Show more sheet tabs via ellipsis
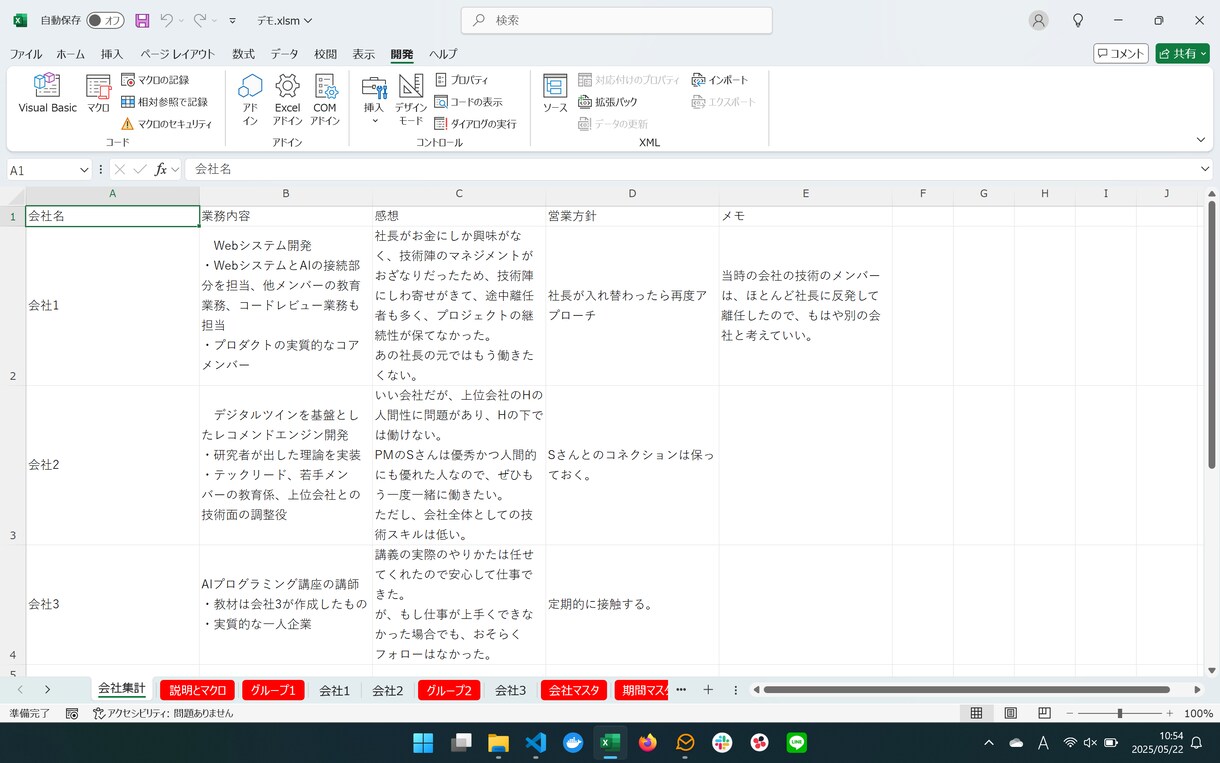This screenshot has height=763, width=1220. 681,690
